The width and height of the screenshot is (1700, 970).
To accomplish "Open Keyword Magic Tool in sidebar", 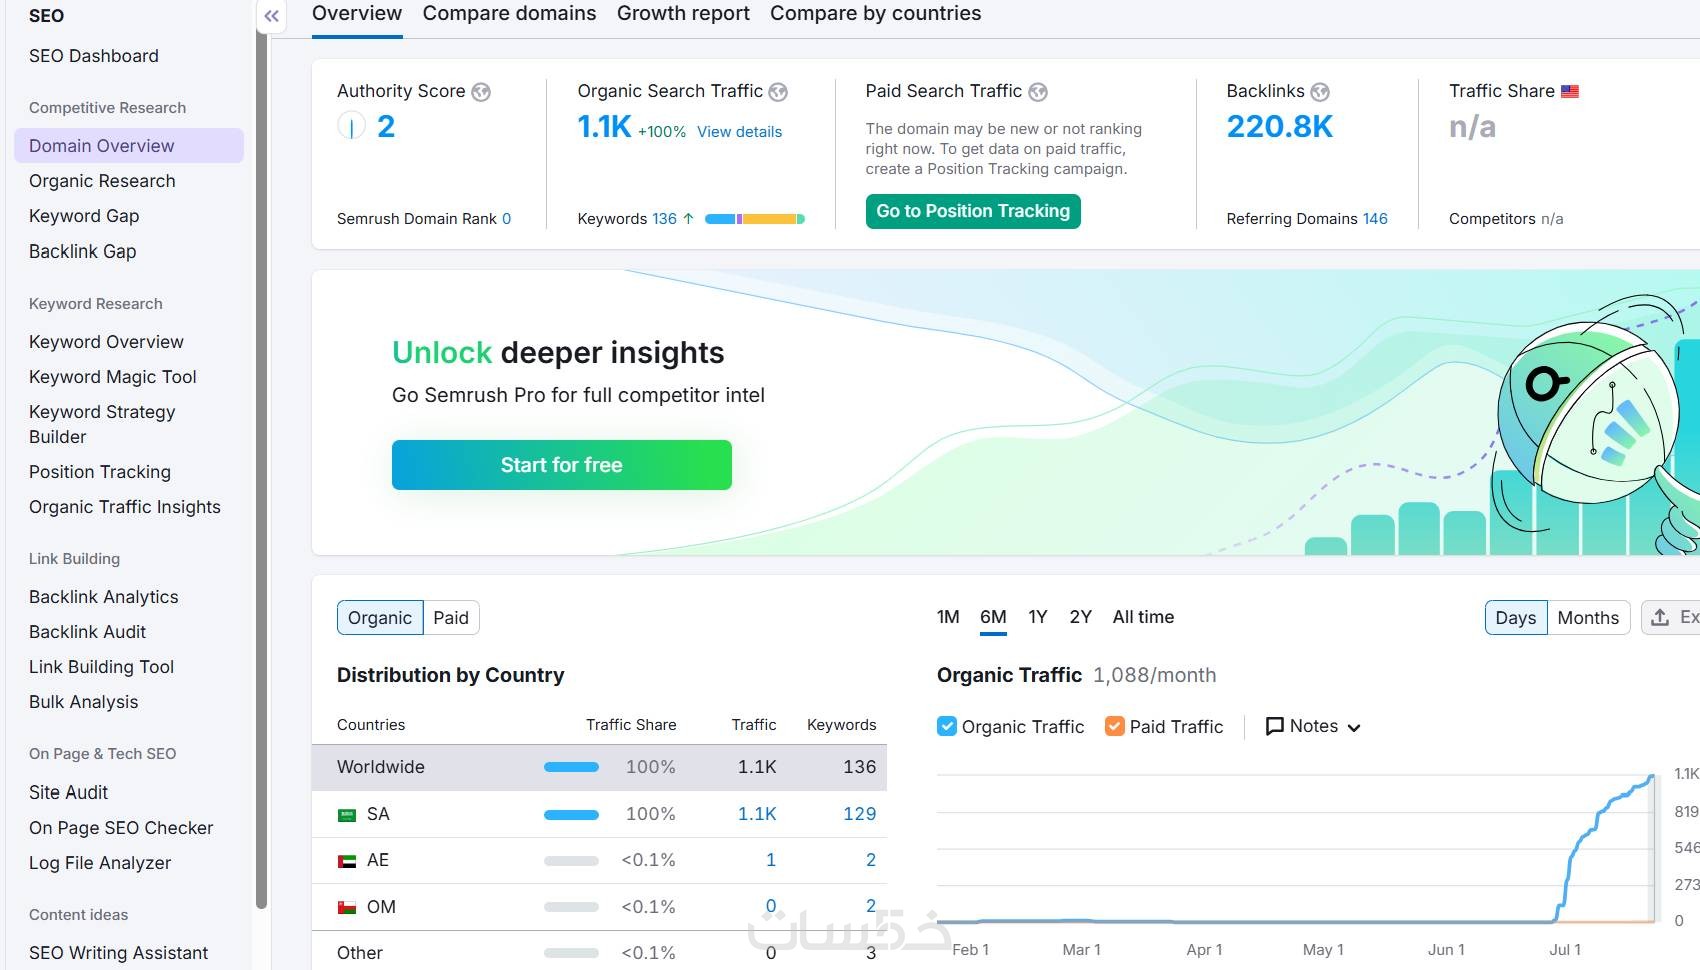I will point(113,377).
